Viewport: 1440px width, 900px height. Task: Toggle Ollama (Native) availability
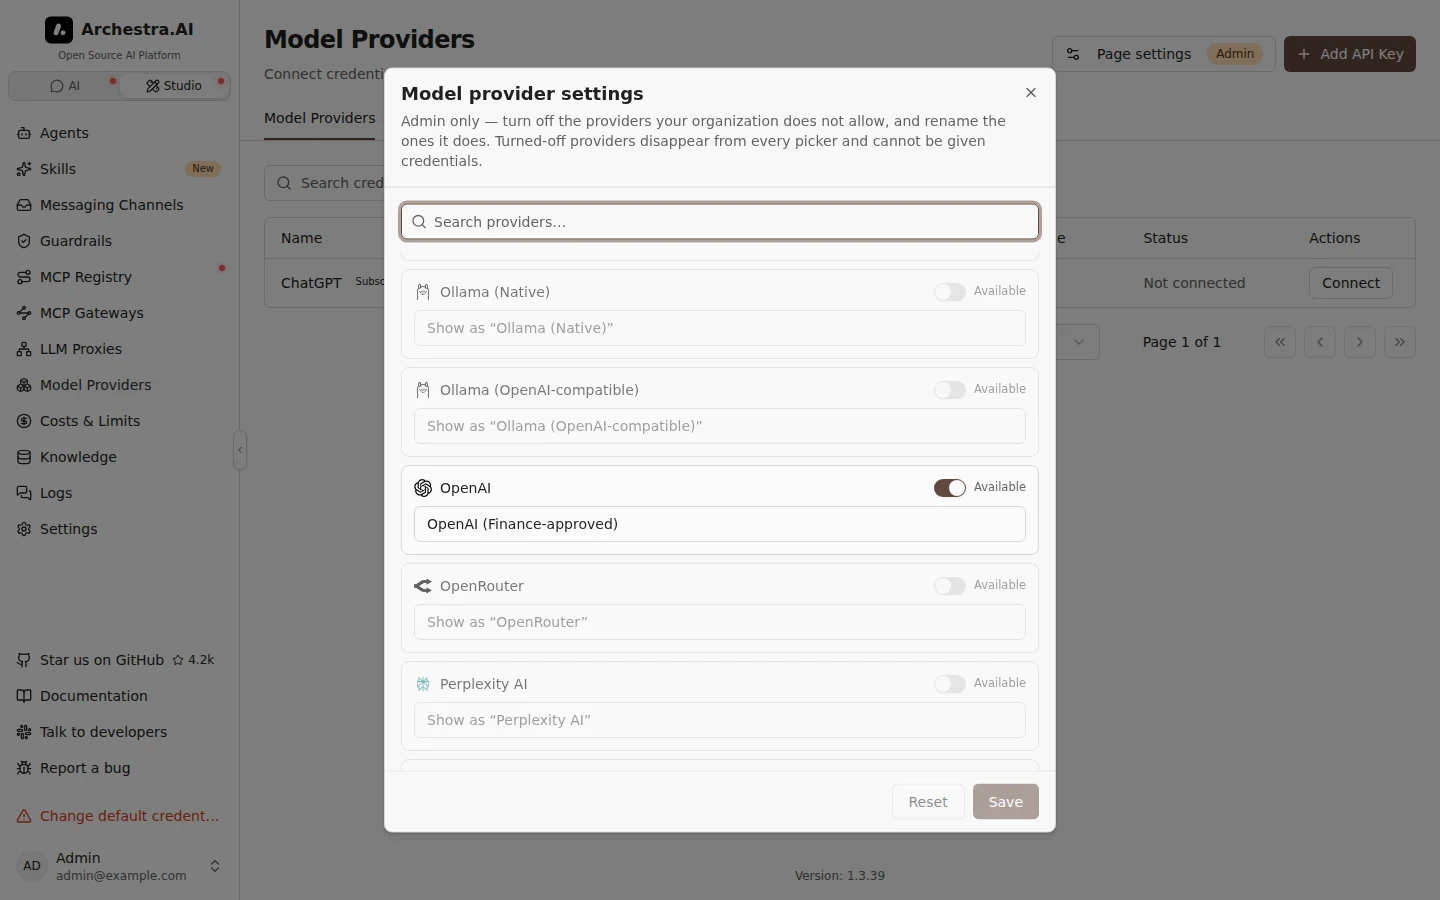pyautogui.click(x=950, y=292)
